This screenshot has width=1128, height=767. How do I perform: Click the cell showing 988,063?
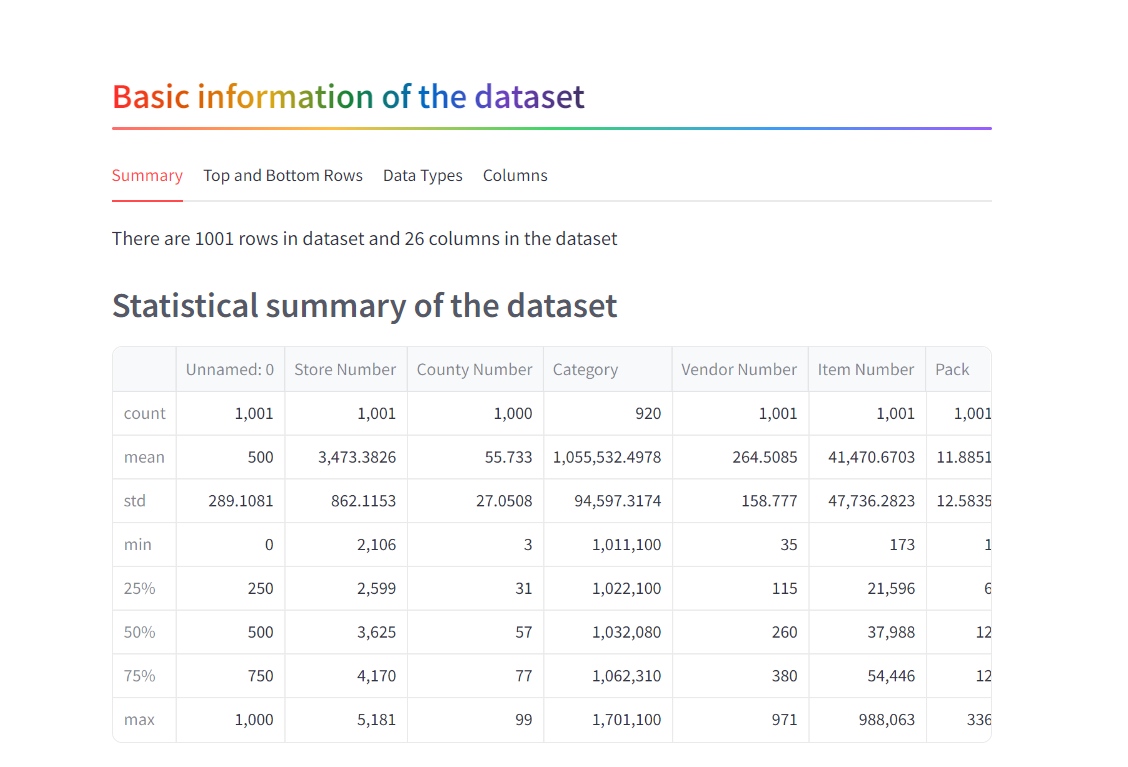click(x=886, y=719)
